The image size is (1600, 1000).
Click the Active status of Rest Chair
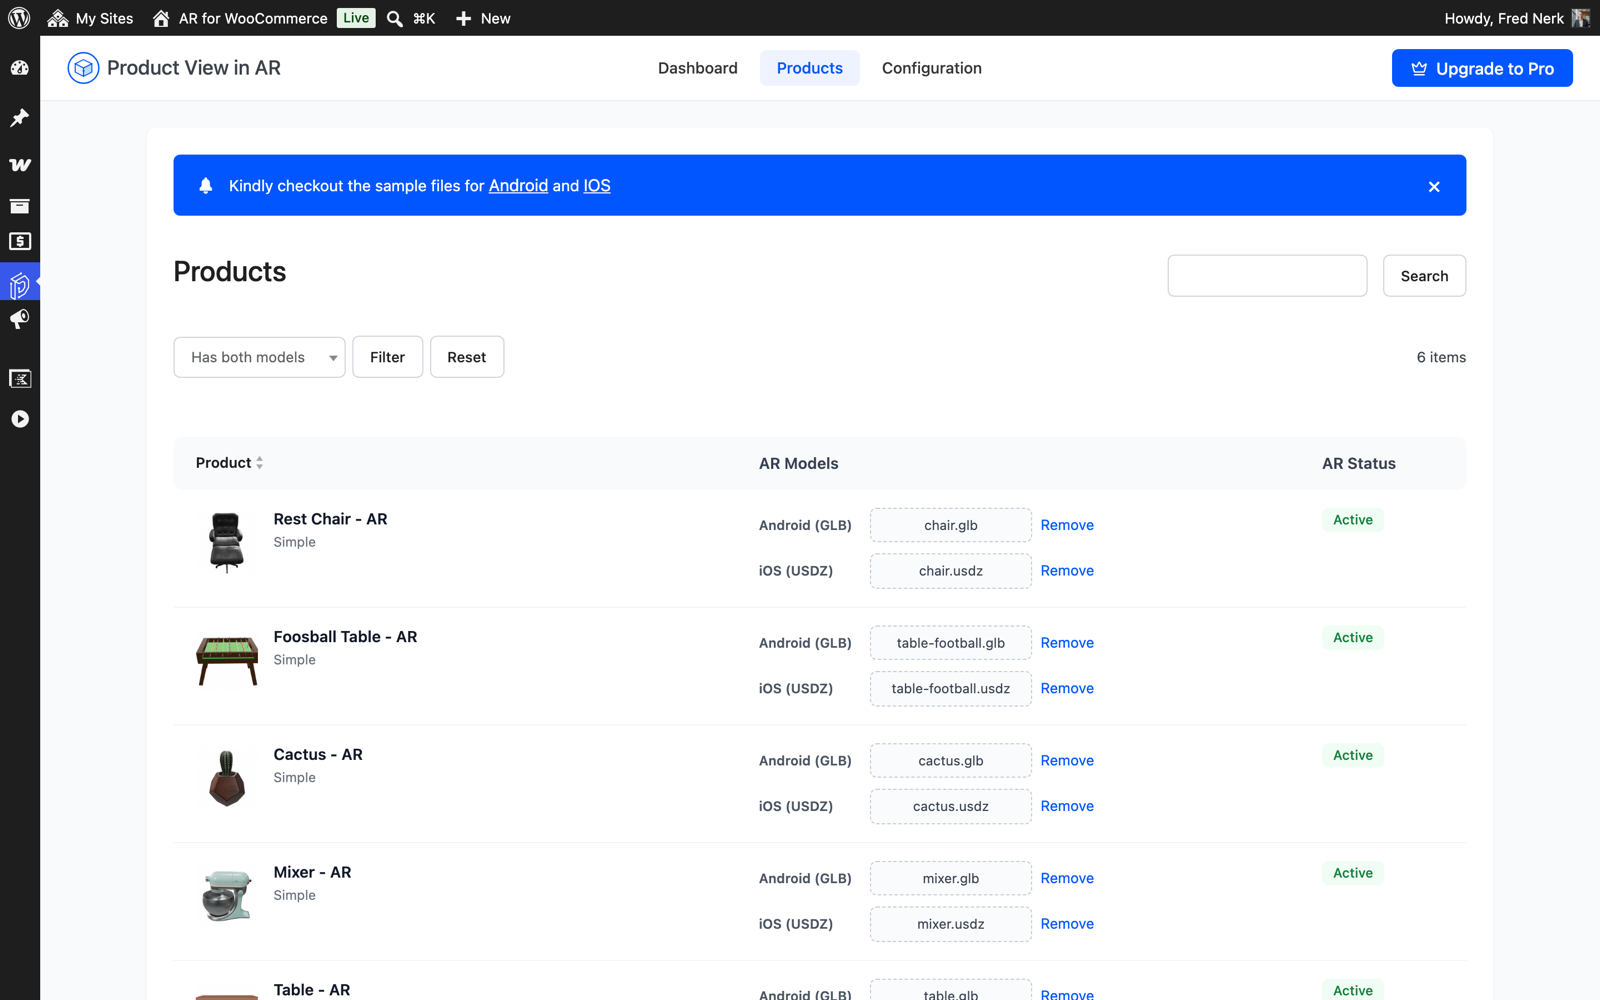click(x=1353, y=520)
